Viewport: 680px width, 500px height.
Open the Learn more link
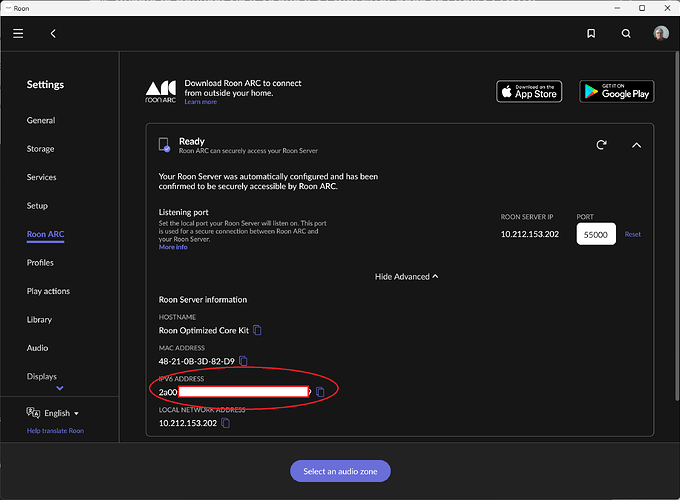point(200,102)
